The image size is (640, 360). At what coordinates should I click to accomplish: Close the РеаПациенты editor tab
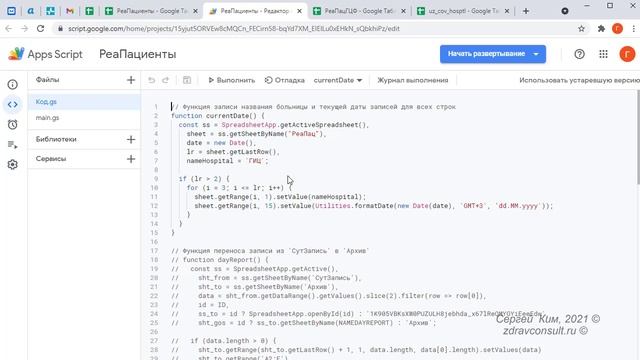(299, 11)
